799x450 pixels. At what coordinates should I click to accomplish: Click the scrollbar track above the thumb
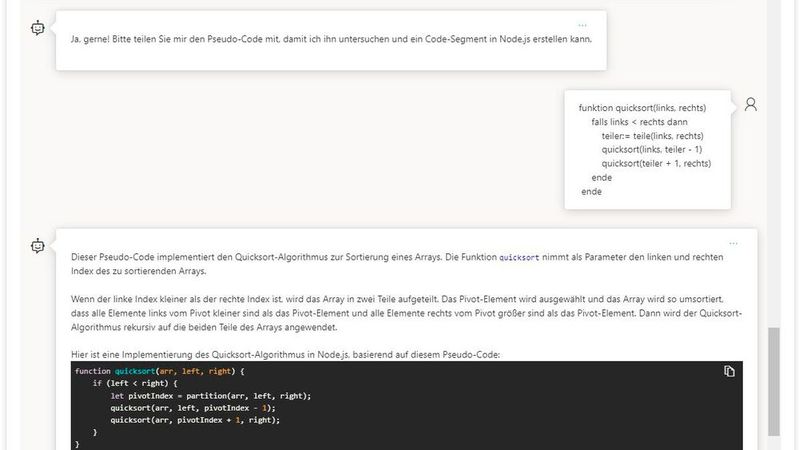(x=773, y=150)
